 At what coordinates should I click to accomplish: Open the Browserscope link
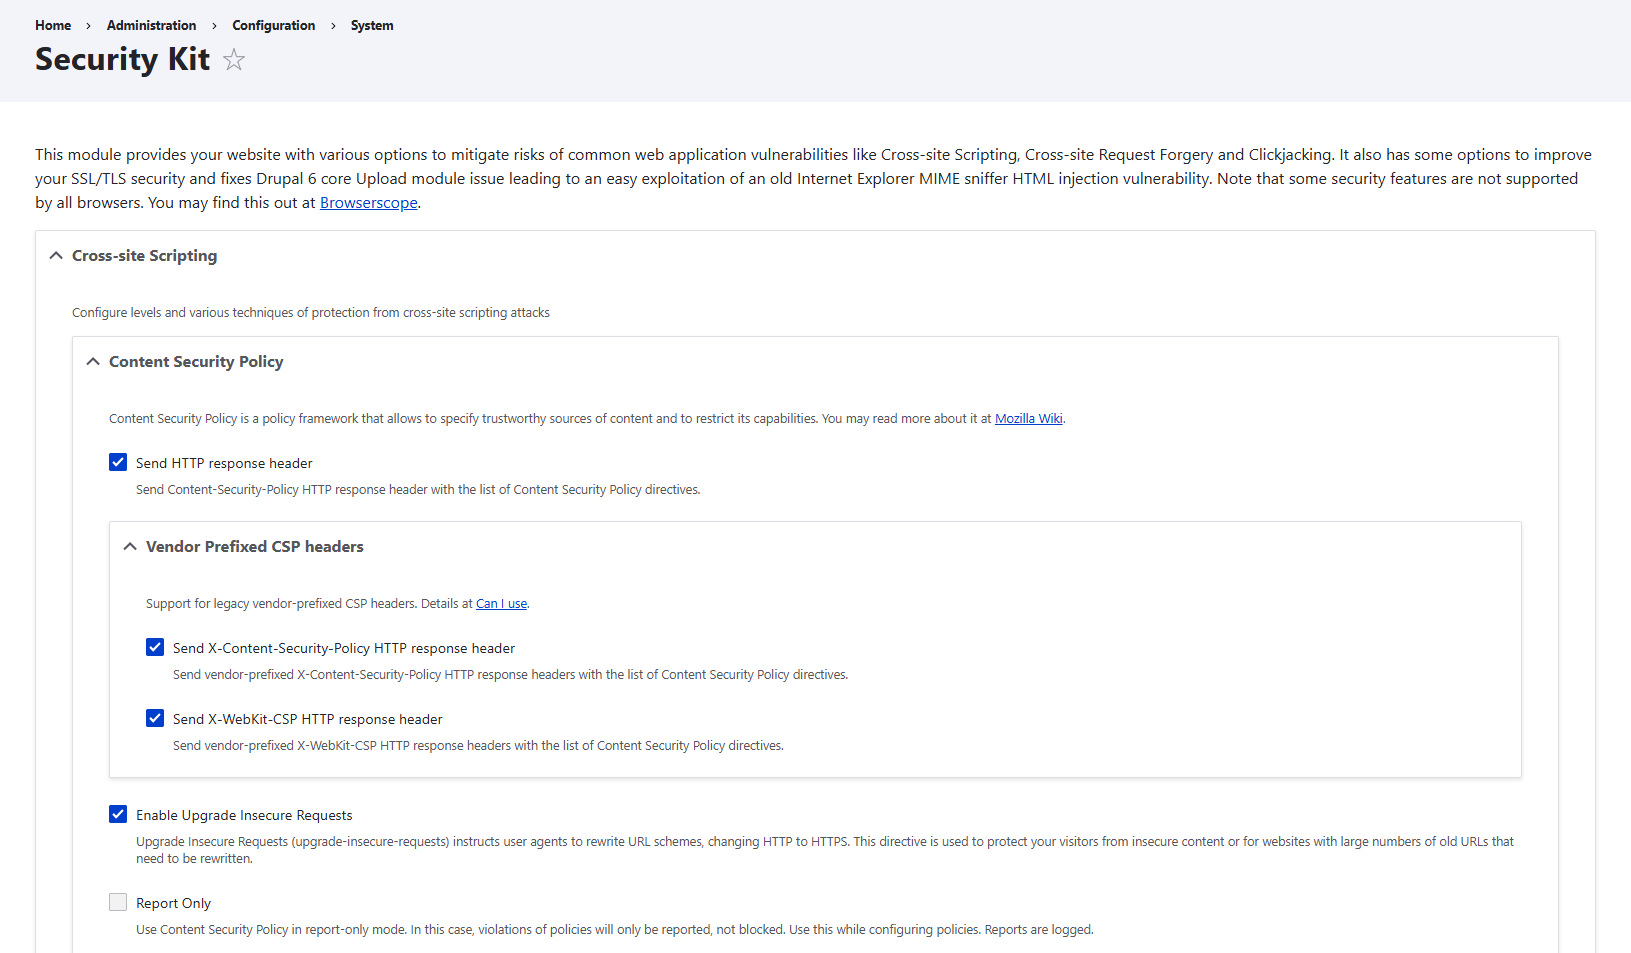[368, 202]
